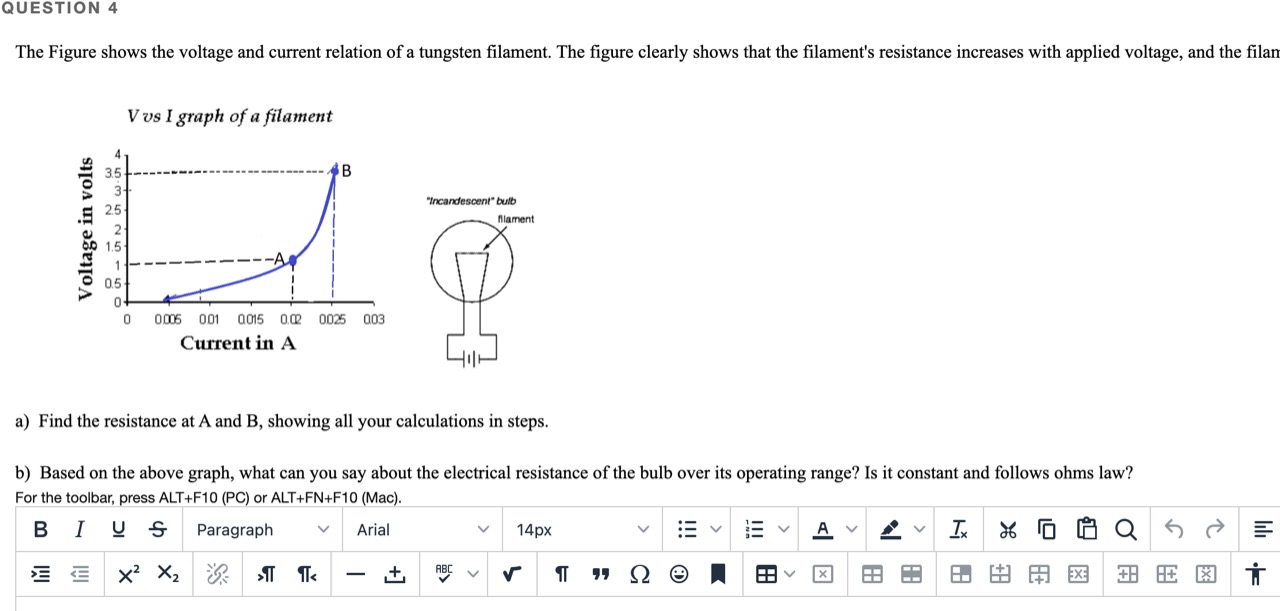Image resolution: width=1280 pixels, height=611 pixels.
Task: Toggle underline formatting
Action: coord(119,529)
